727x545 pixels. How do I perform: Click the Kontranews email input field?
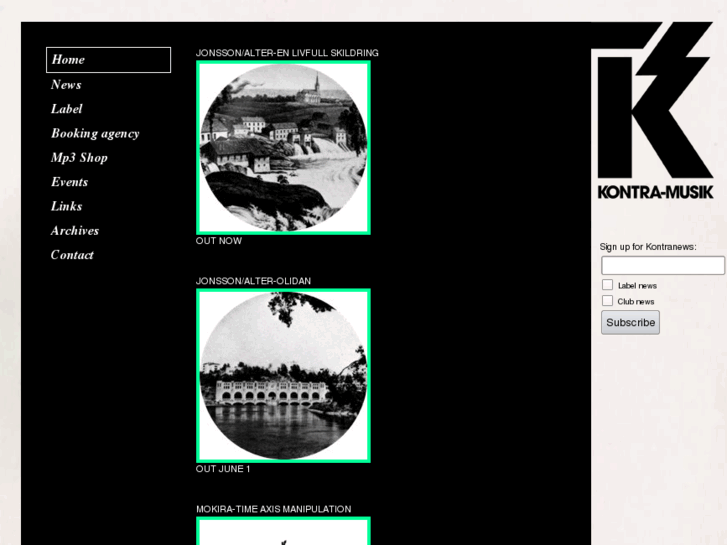pyautogui.click(x=663, y=265)
